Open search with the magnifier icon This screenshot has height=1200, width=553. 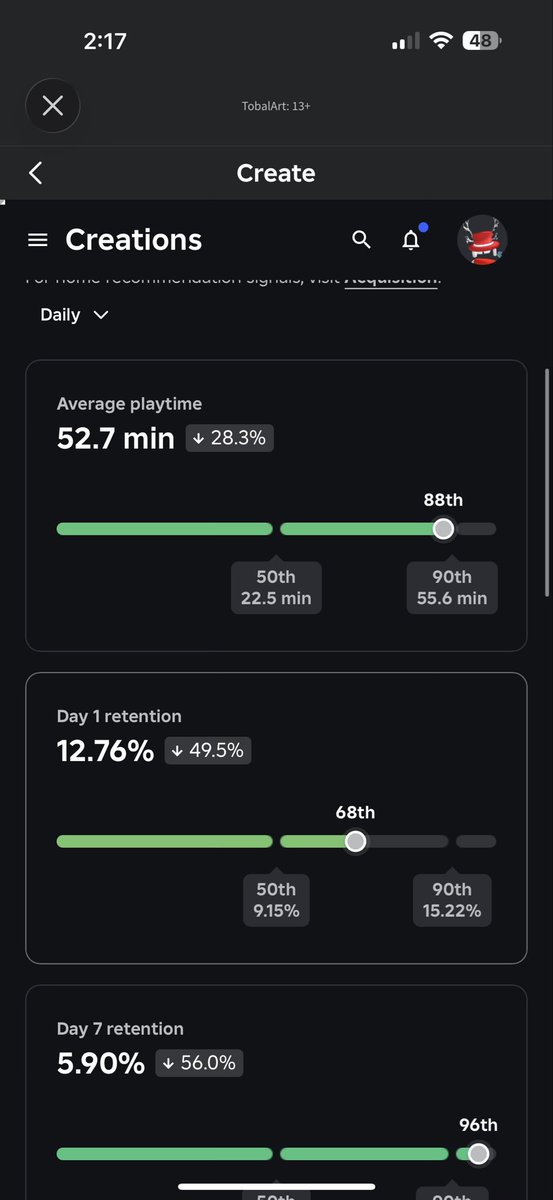click(362, 240)
